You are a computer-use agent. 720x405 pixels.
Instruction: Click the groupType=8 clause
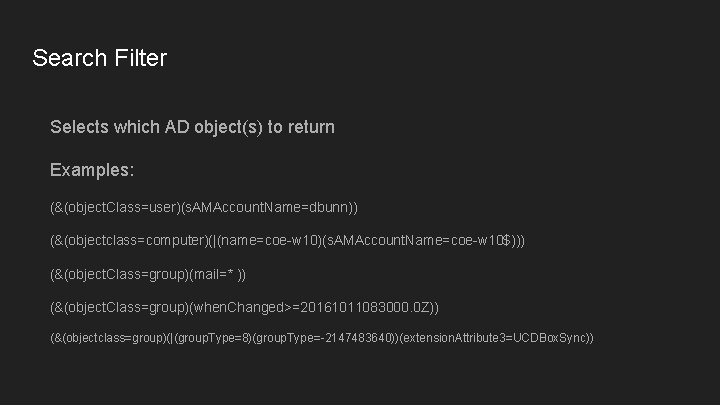pyautogui.click(x=214, y=338)
